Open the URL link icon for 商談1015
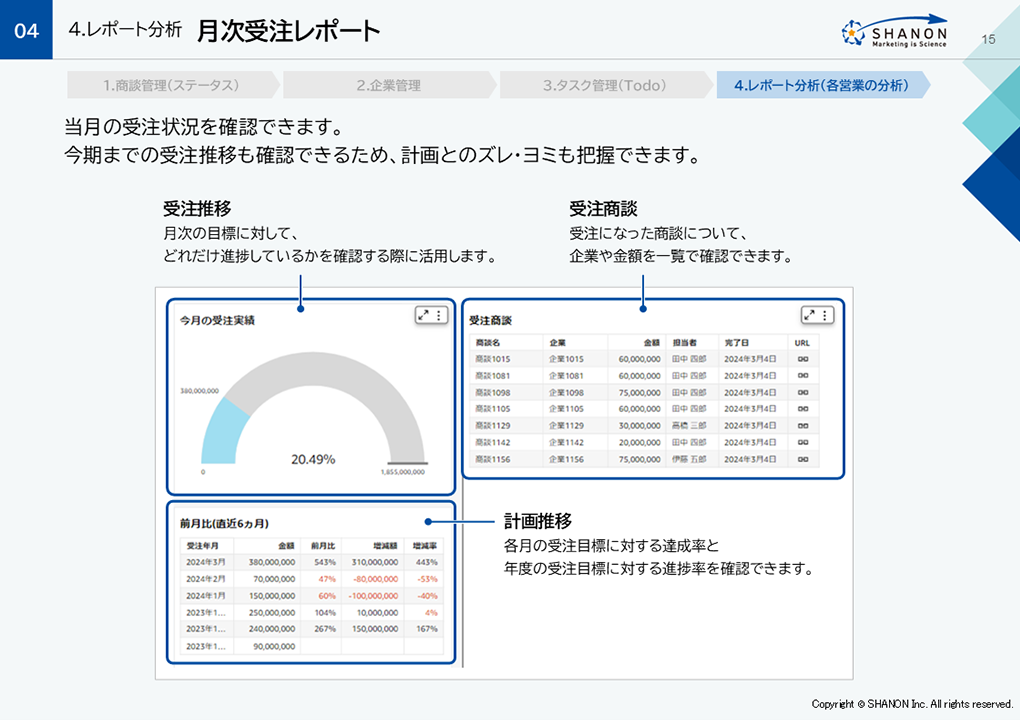The height and width of the screenshot is (720, 1020). click(x=803, y=359)
